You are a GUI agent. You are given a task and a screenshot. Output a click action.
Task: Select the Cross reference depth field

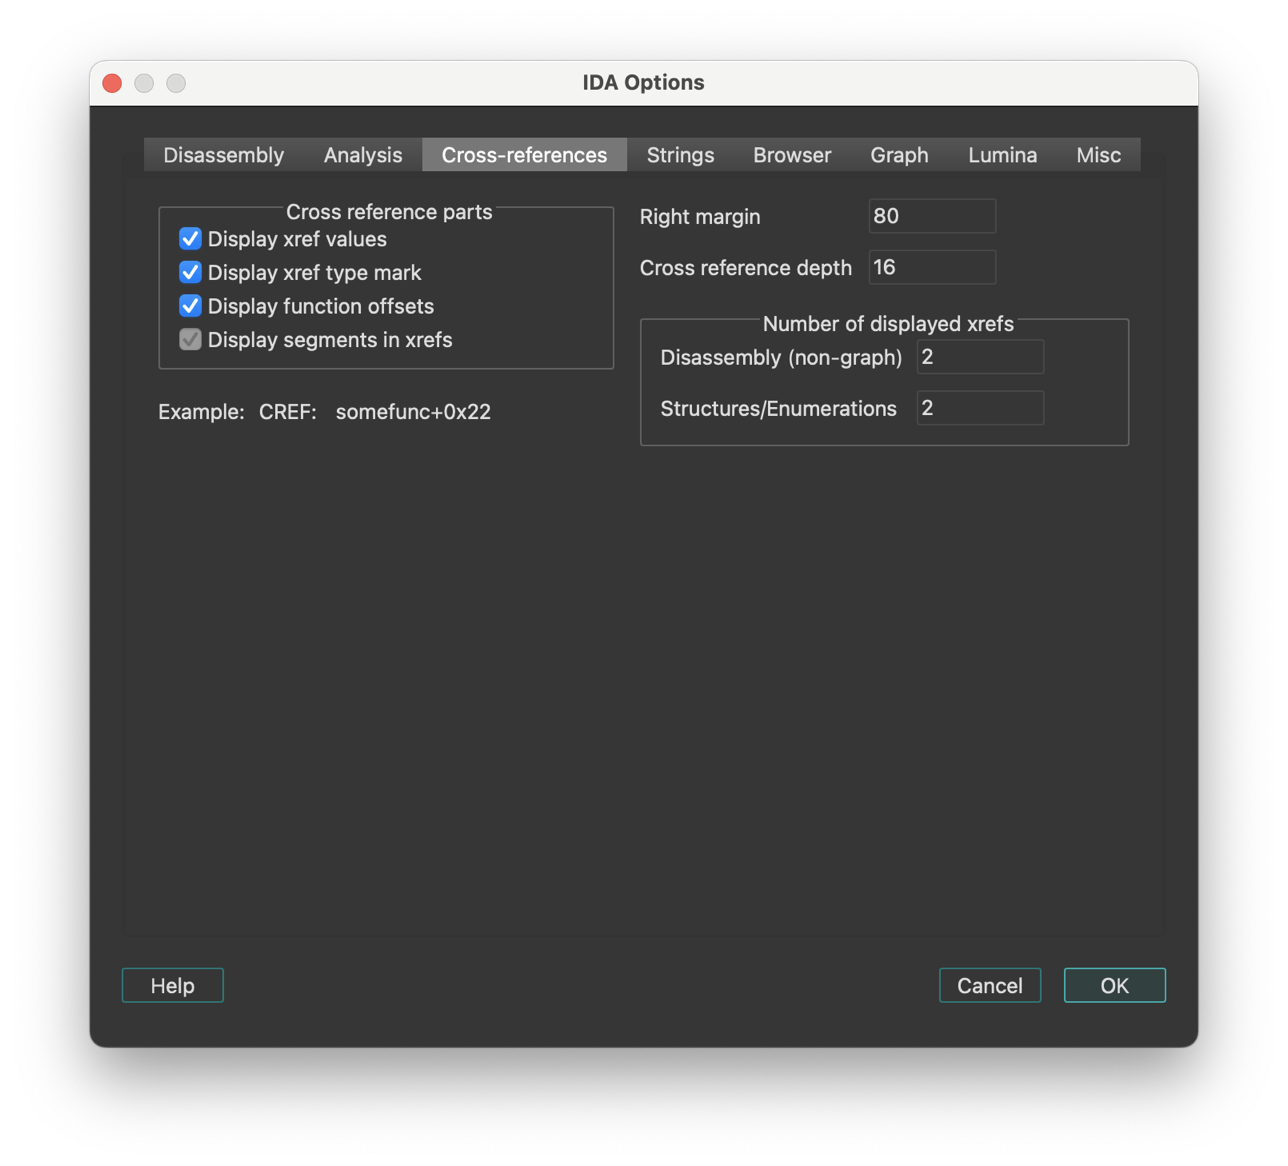(x=931, y=267)
